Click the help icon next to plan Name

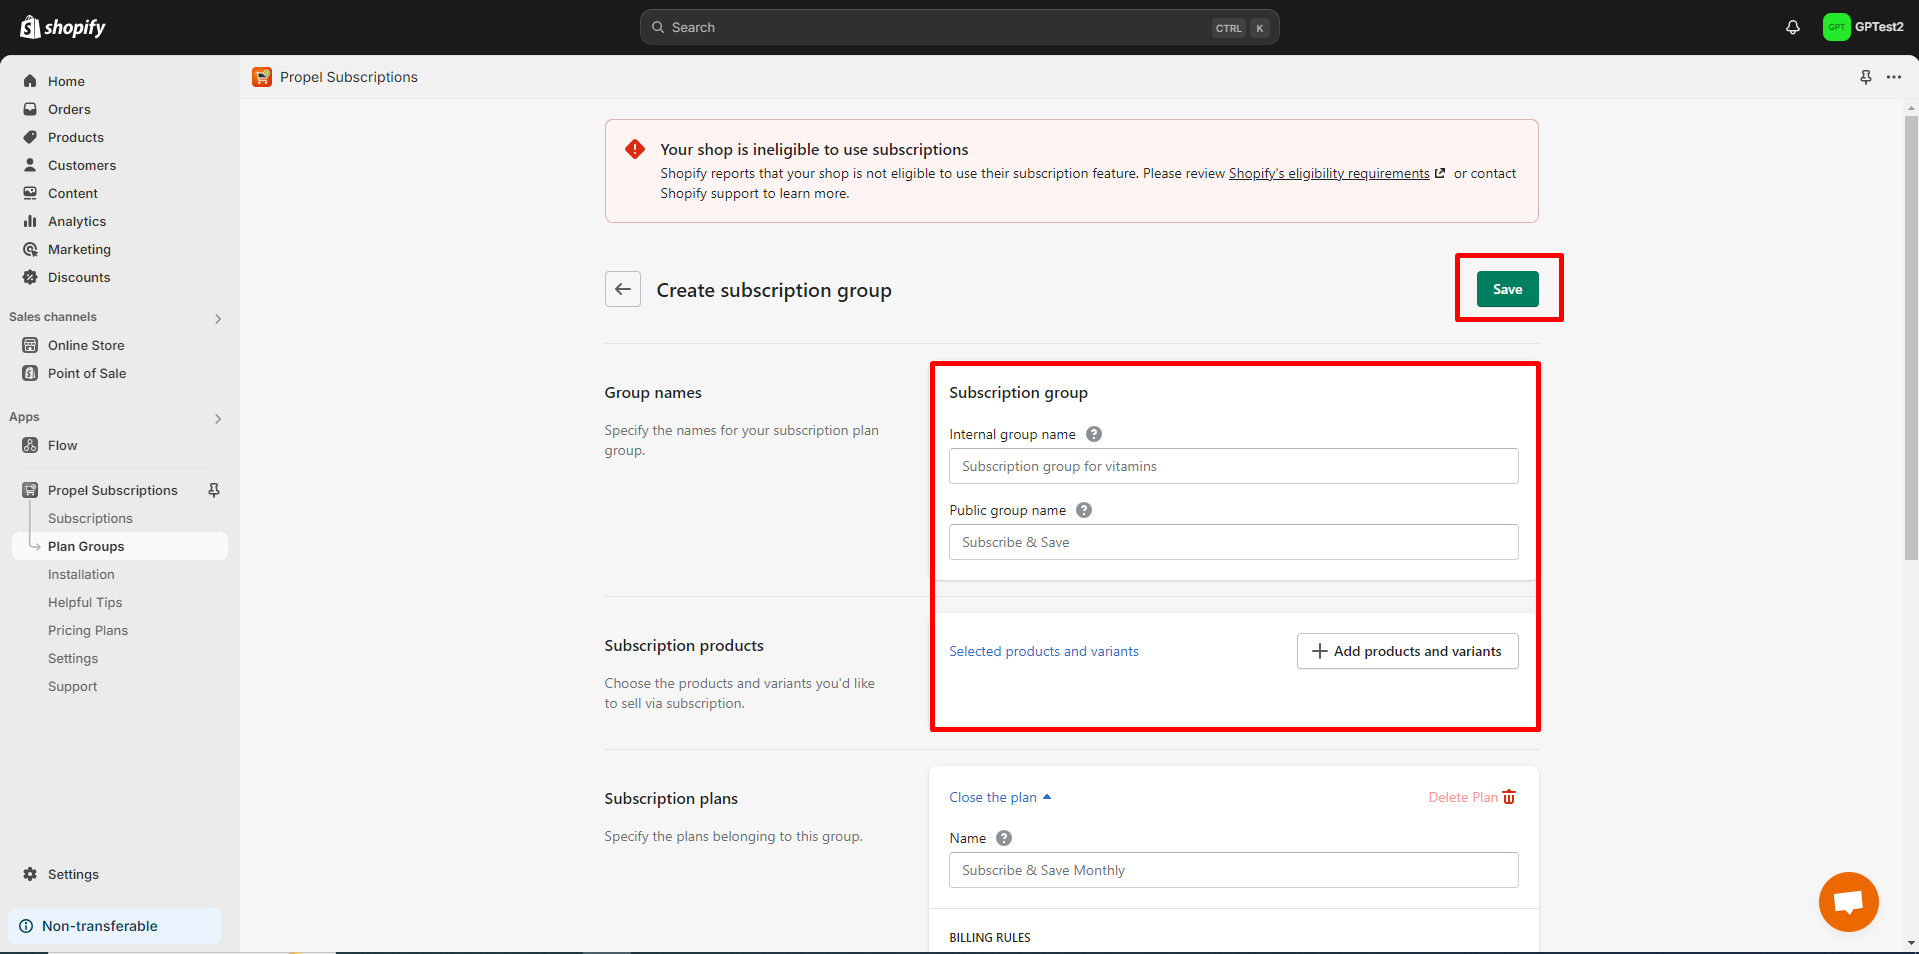(1004, 838)
